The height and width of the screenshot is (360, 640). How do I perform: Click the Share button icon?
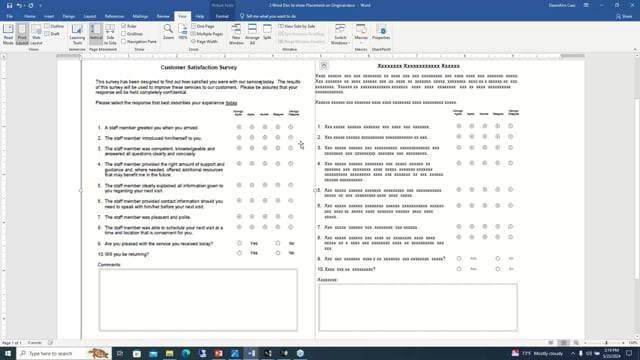click(624, 16)
